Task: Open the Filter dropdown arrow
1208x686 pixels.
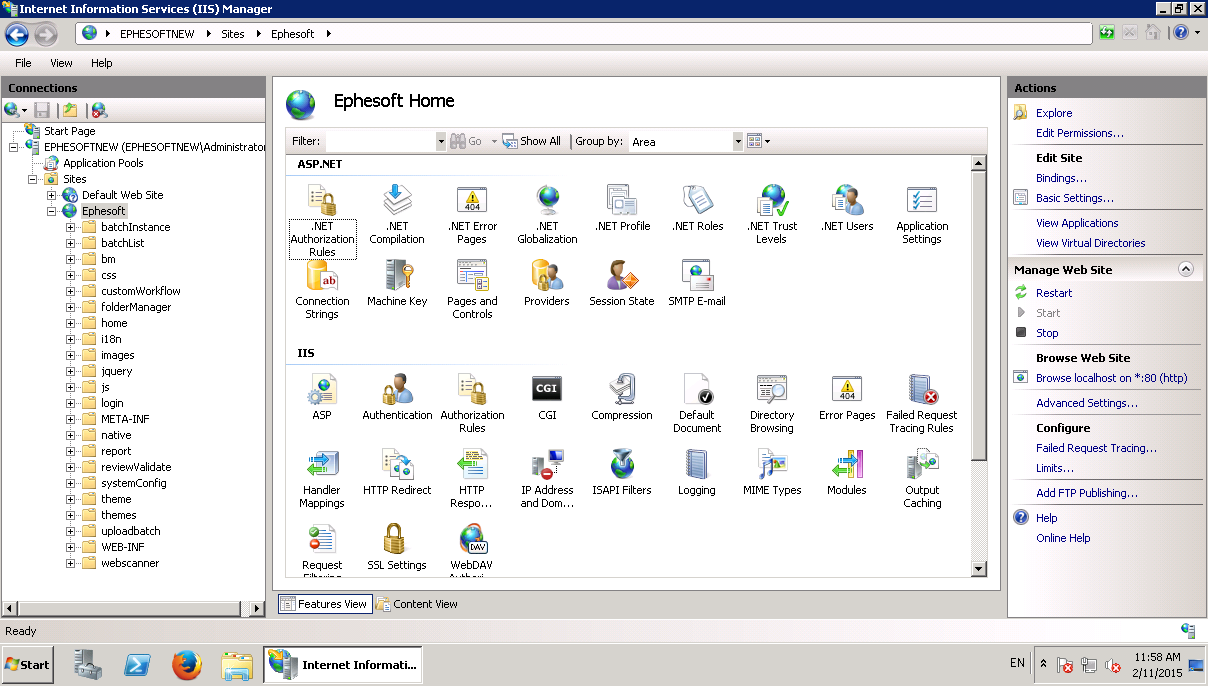Action: coord(441,142)
